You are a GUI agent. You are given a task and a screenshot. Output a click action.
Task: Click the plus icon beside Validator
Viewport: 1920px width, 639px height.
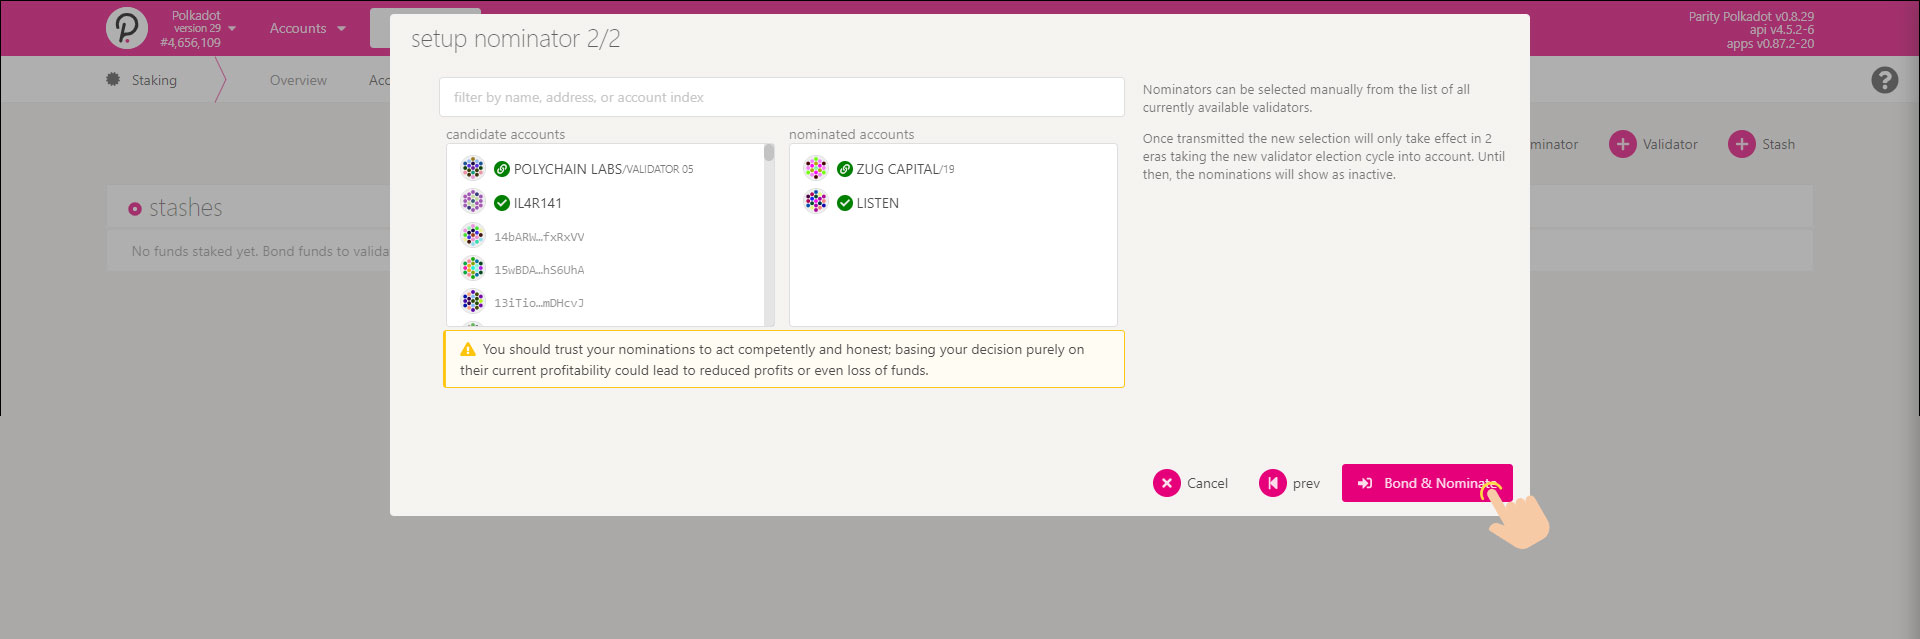(1622, 144)
